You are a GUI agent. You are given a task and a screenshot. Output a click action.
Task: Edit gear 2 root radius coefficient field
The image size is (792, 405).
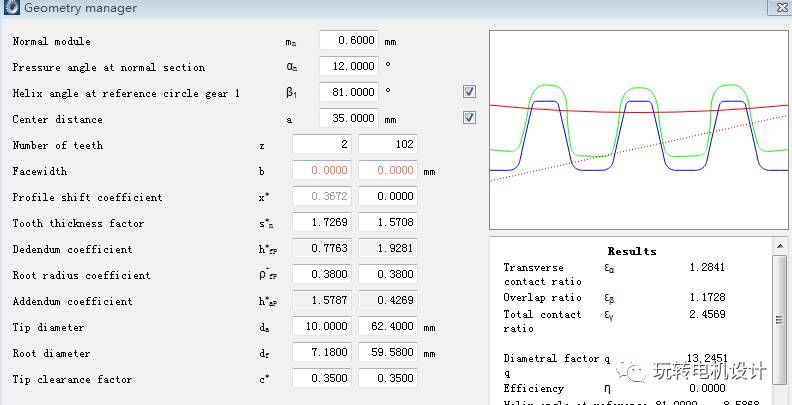388,274
